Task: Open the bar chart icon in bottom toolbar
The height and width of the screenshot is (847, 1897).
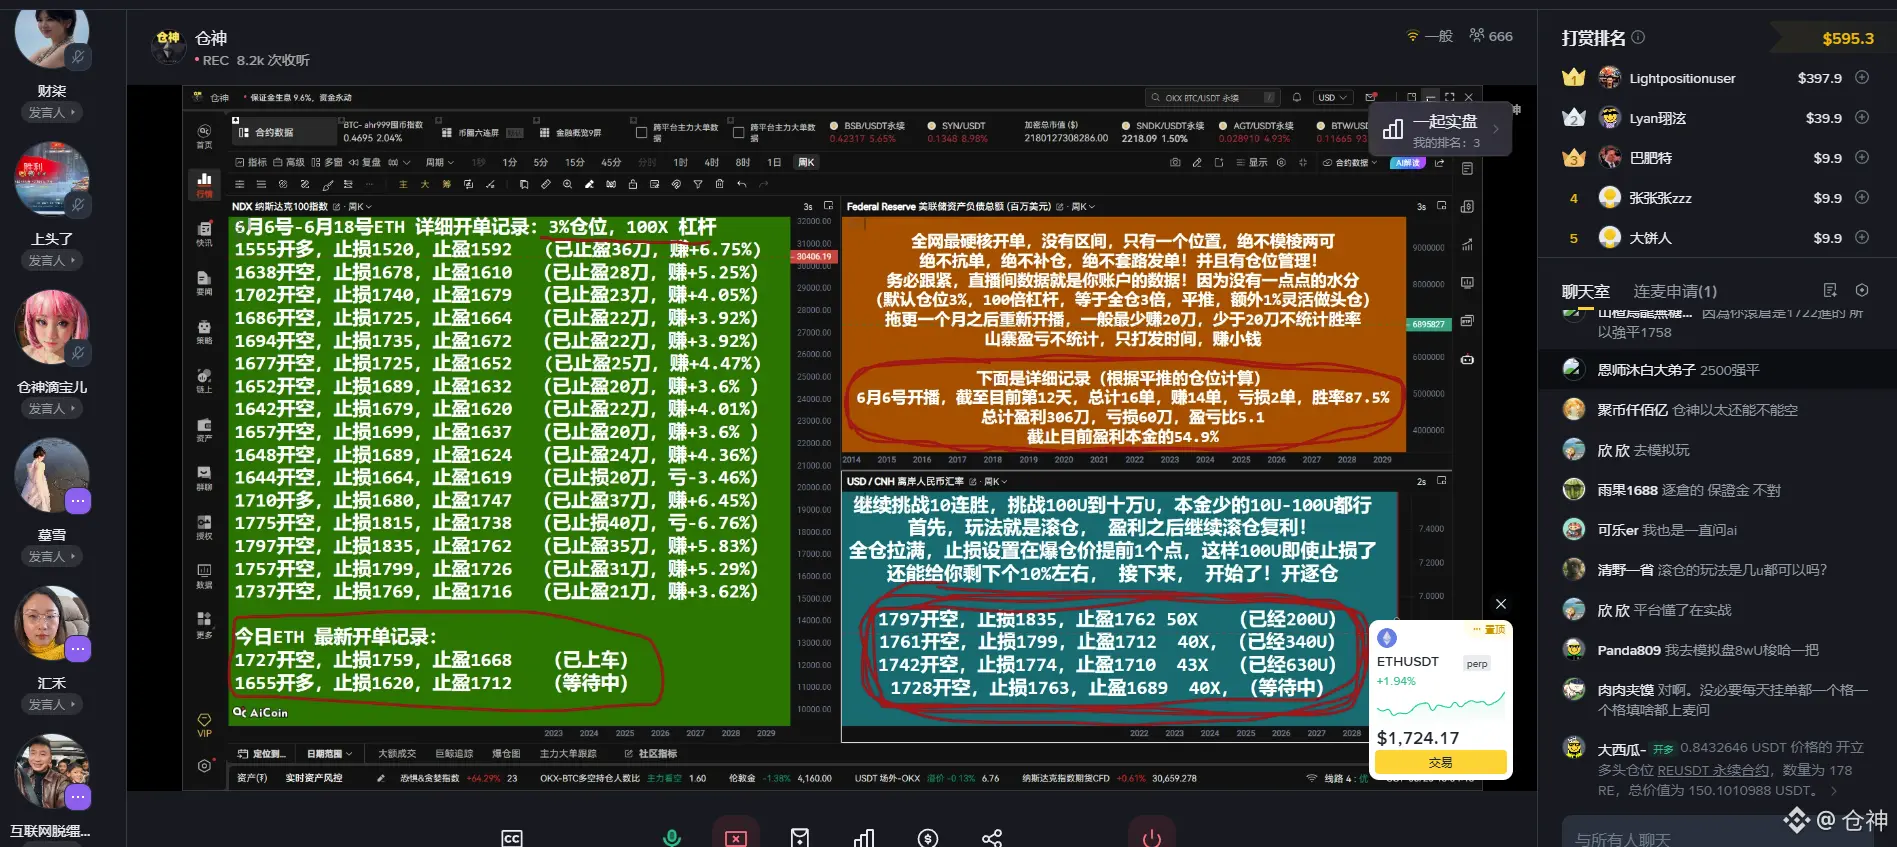Action: [864, 838]
